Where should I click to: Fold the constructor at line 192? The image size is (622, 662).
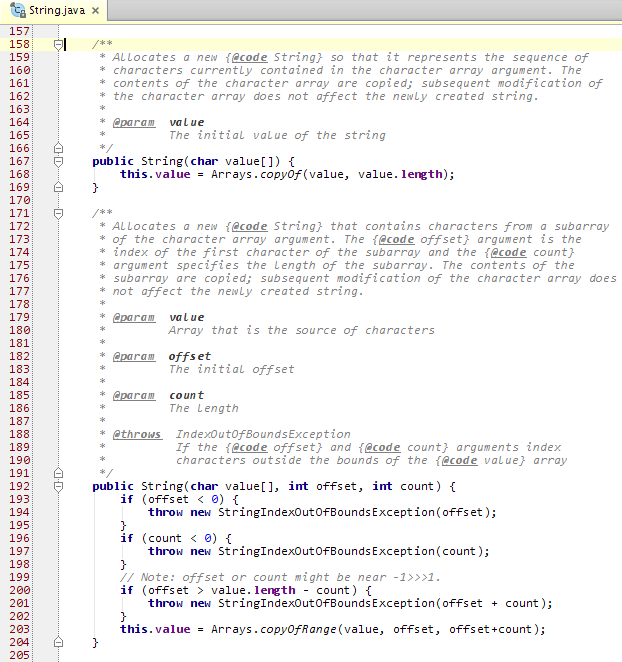[x=59, y=486]
